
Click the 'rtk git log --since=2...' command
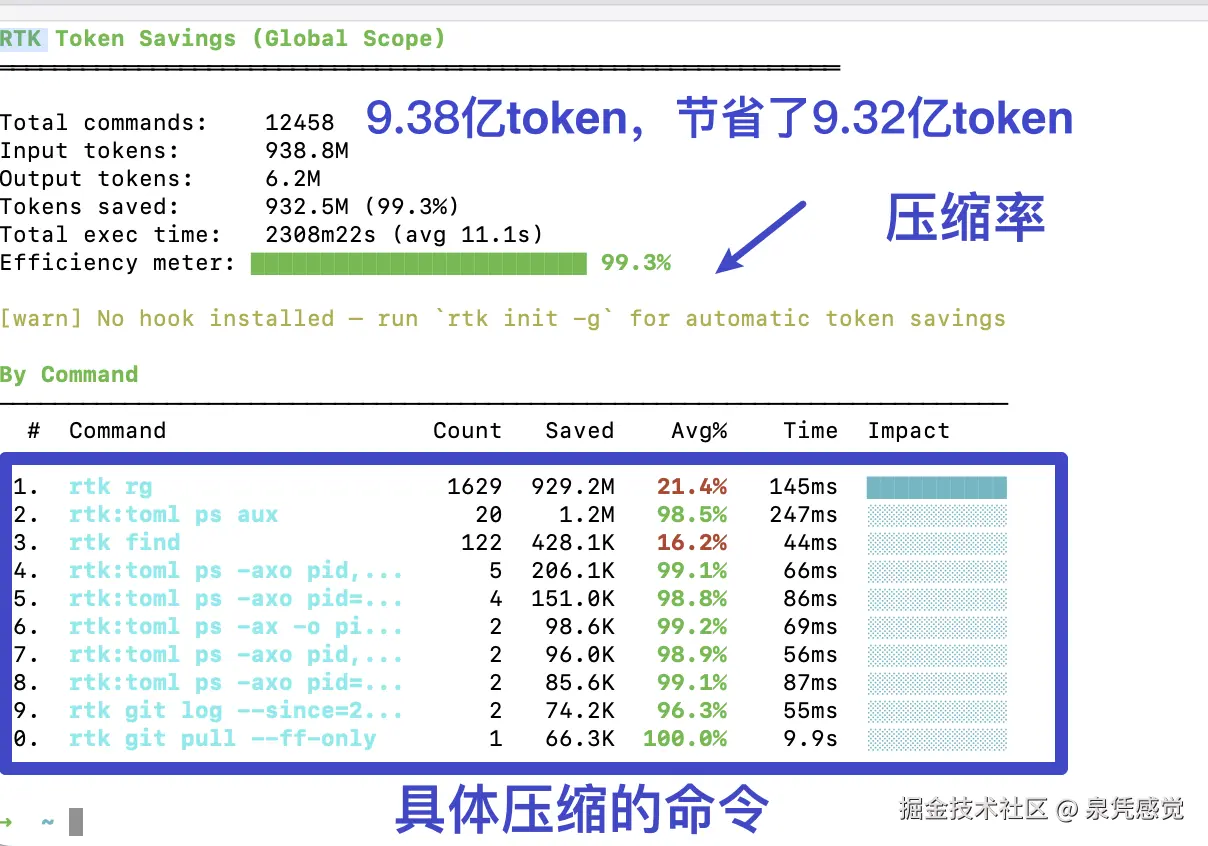(x=236, y=711)
